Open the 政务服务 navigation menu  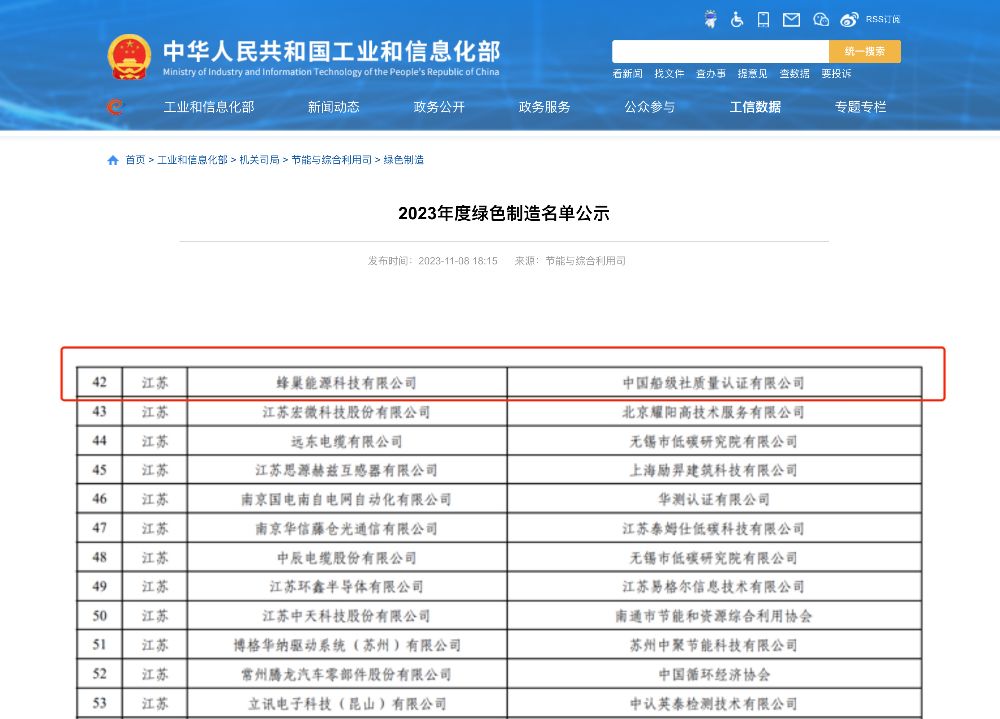click(x=545, y=107)
